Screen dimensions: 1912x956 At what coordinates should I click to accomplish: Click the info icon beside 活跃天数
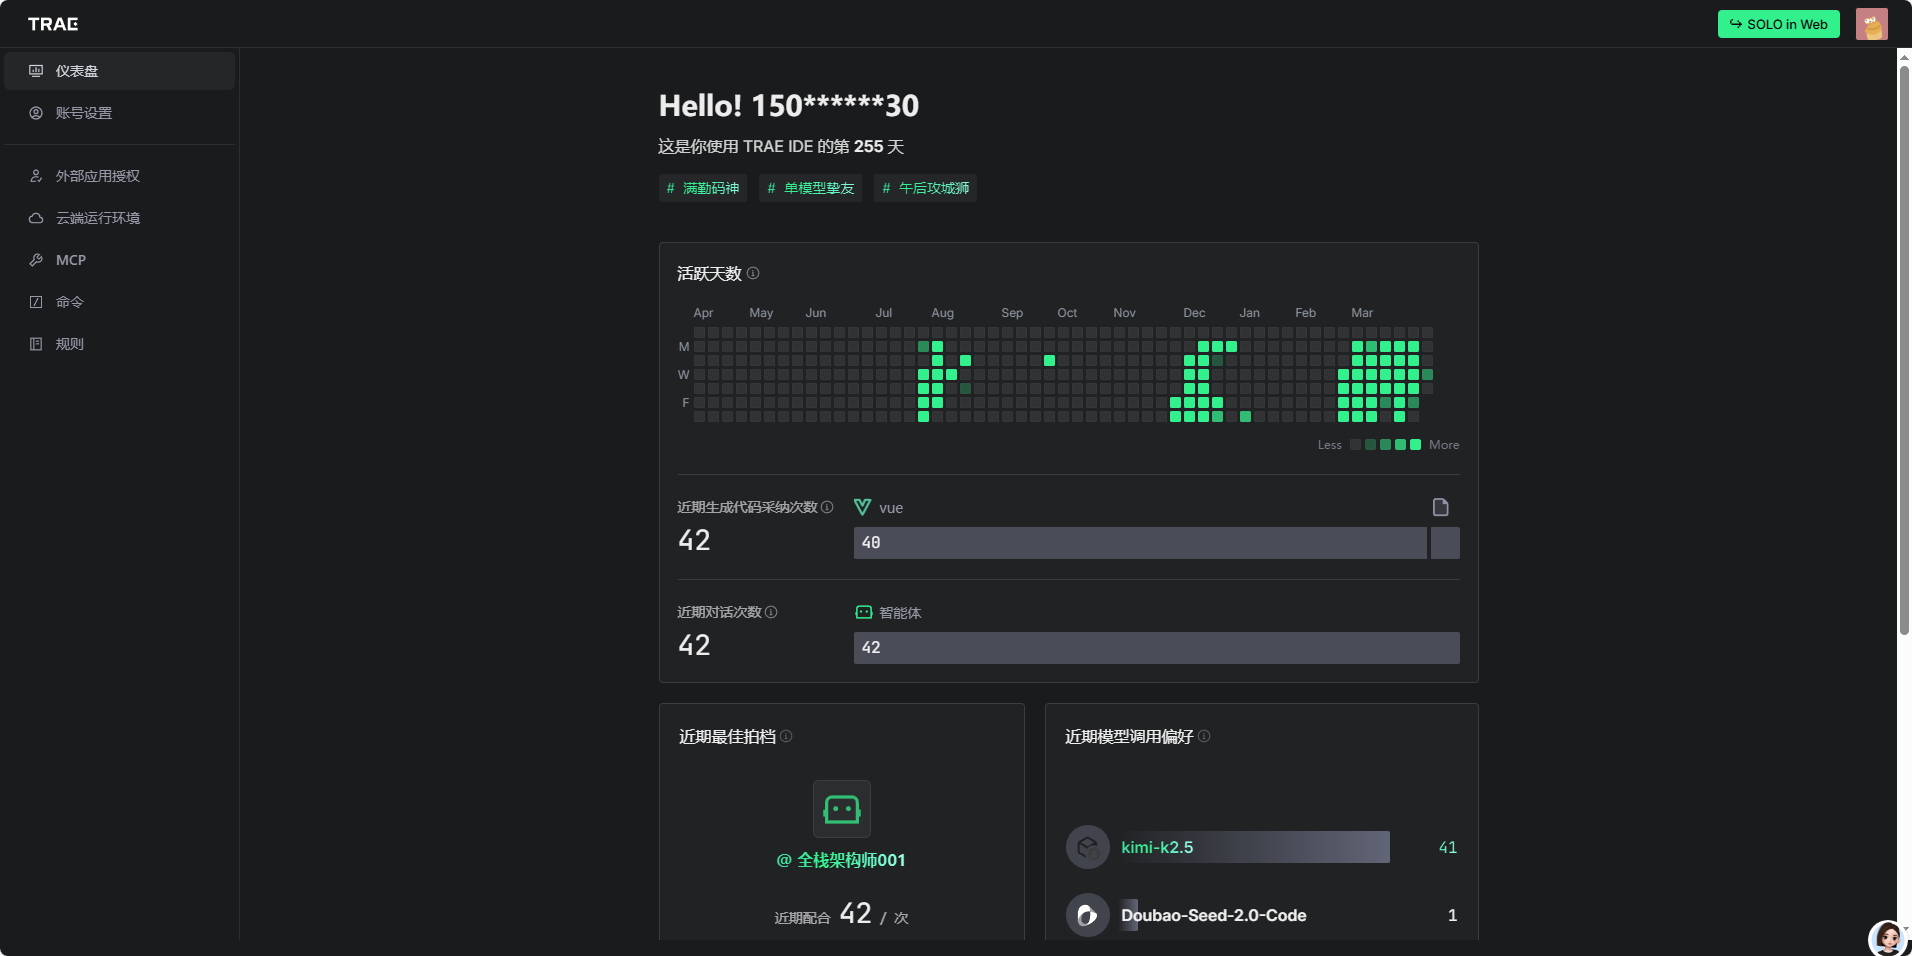pyautogui.click(x=753, y=273)
